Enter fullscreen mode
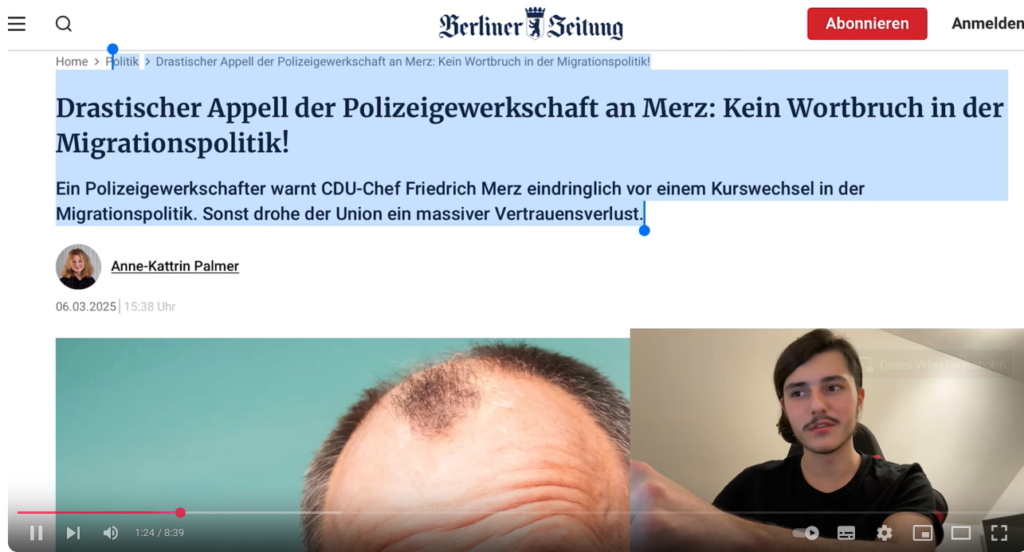1024x552 pixels. tap(999, 533)
